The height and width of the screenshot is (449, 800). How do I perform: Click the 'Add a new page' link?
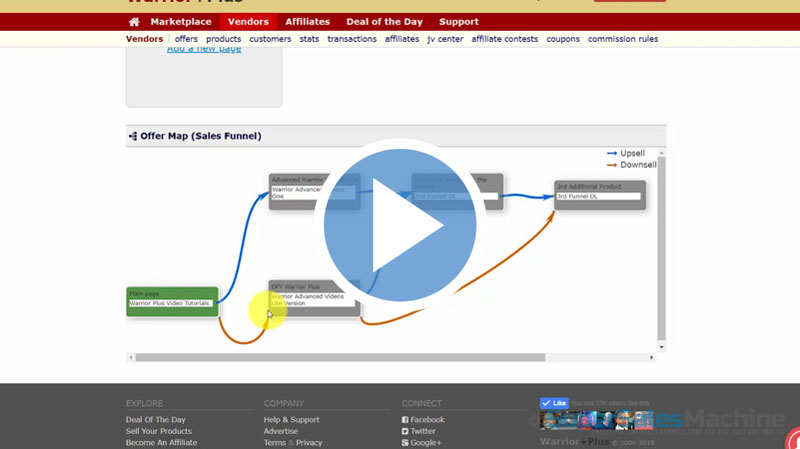point(204,49)
